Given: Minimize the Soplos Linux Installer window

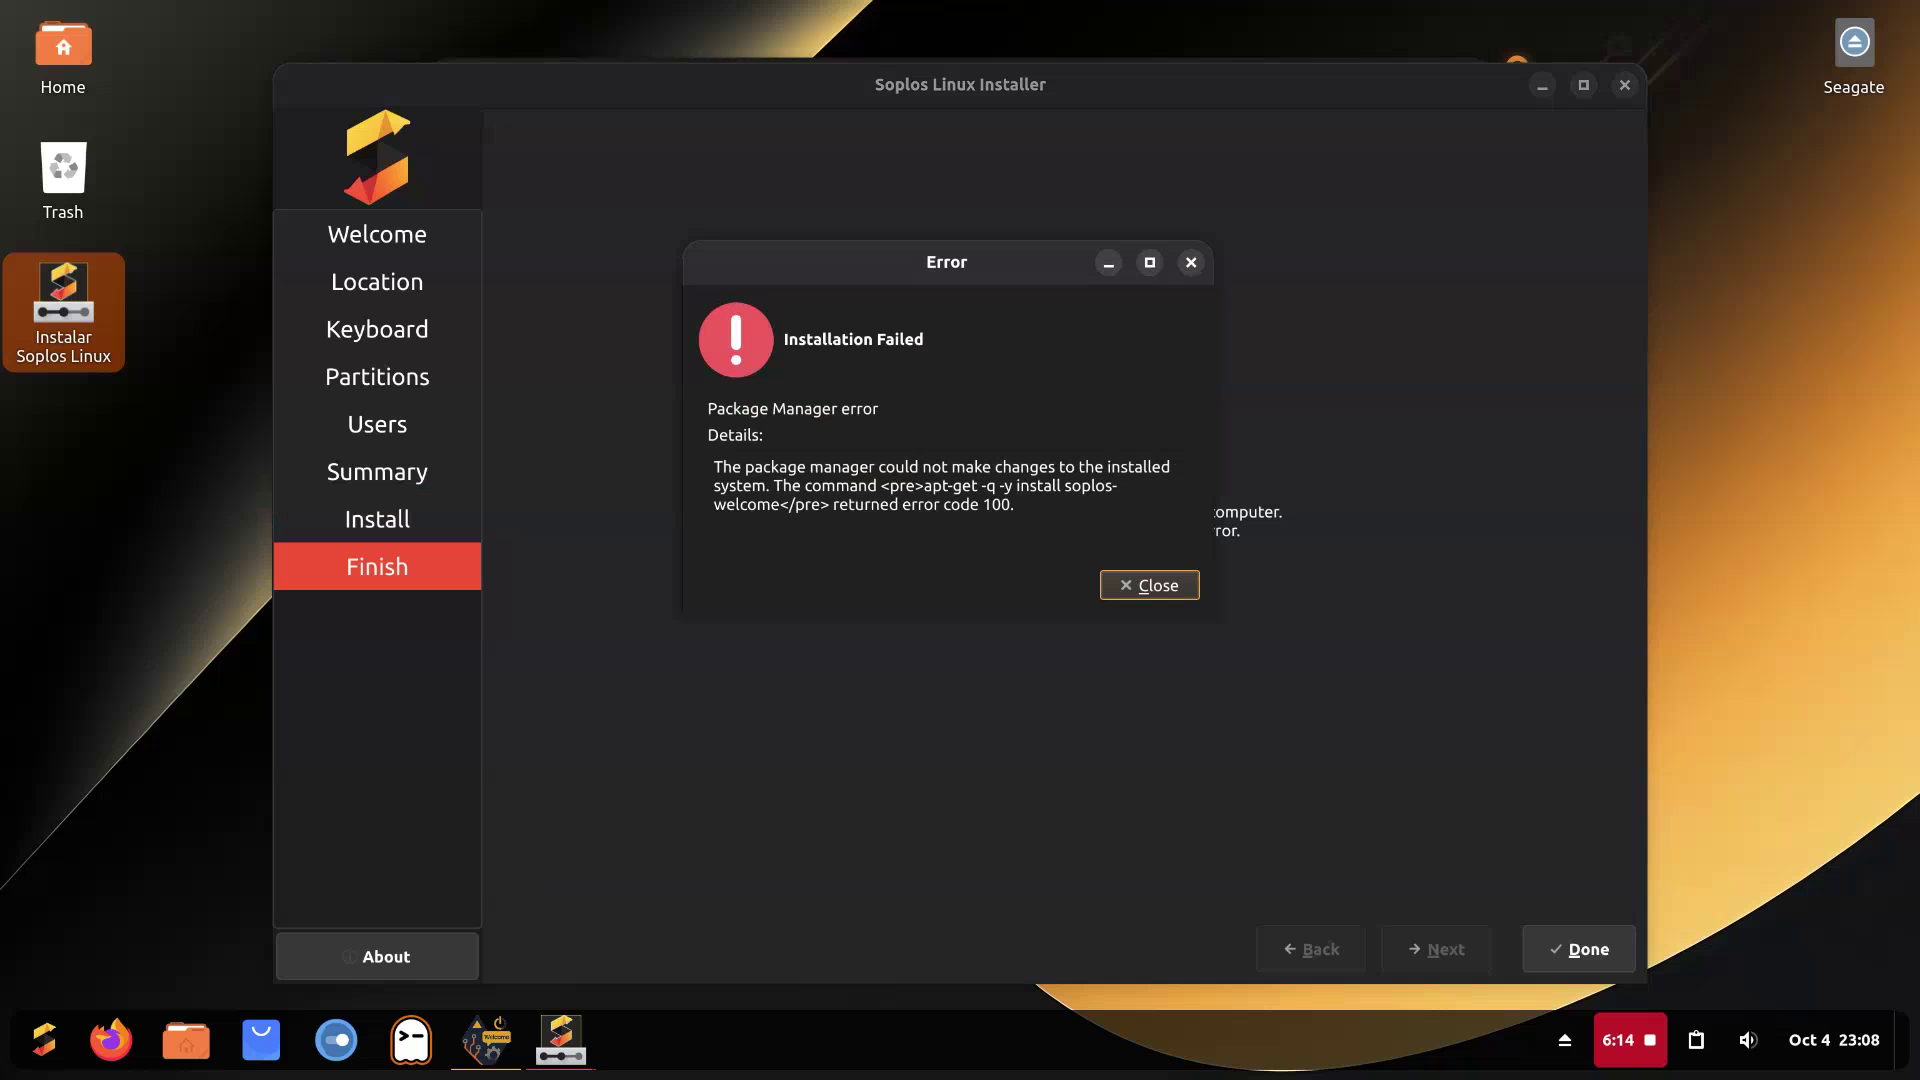Looking at the screenshot, I should 1542,86.
